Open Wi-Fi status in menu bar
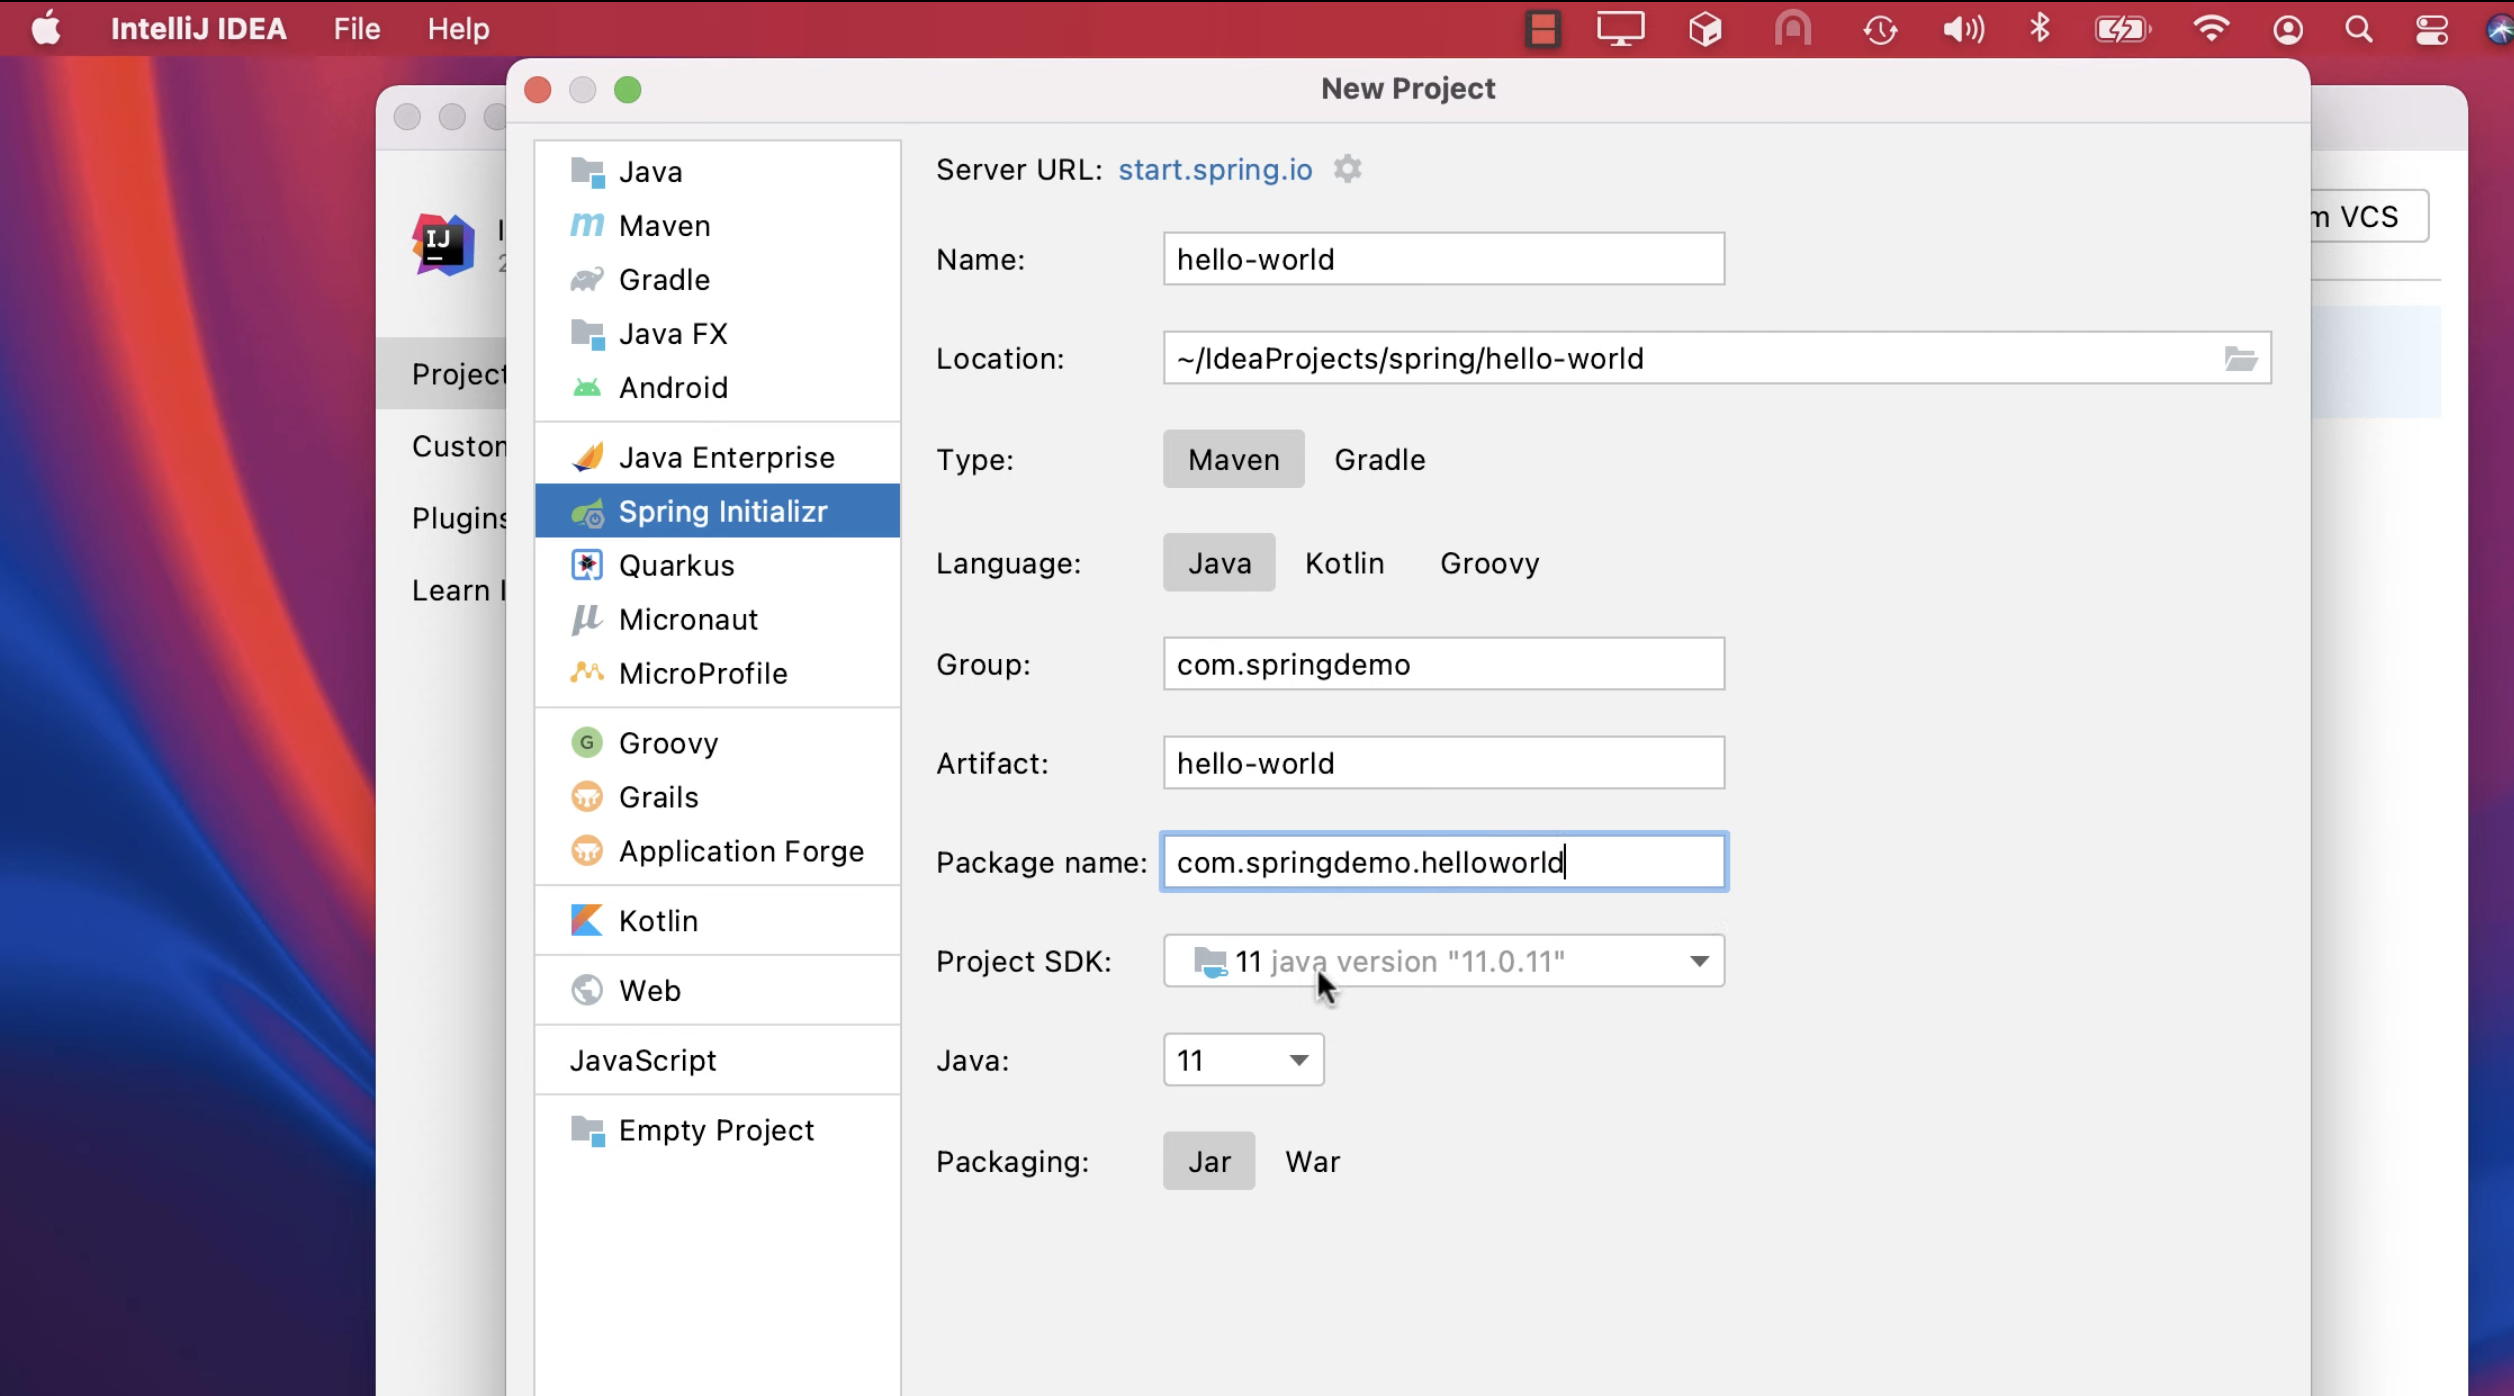This screenshot has height=1396, width=2514. (2211, 29)
